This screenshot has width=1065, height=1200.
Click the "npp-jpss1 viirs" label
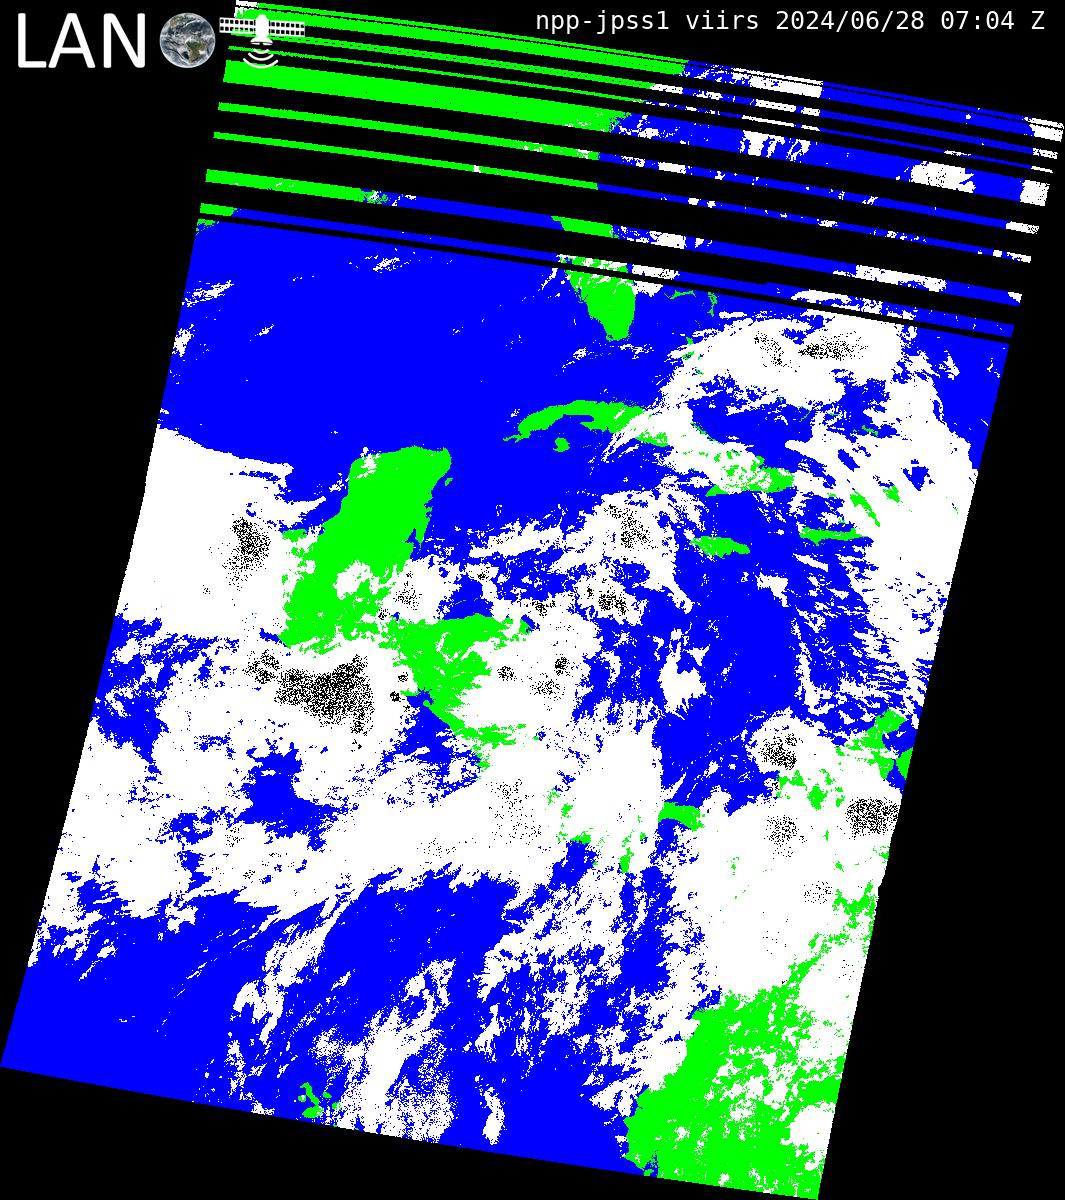[x=647, y=20]
